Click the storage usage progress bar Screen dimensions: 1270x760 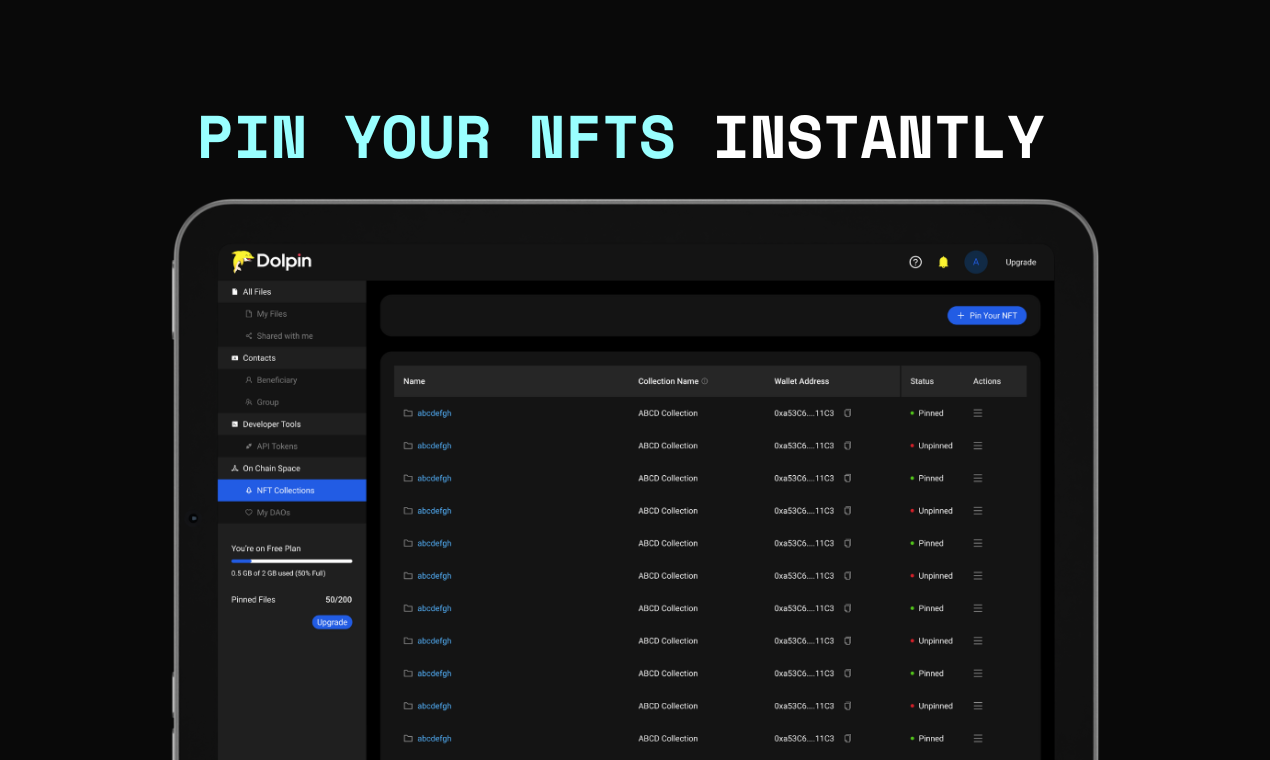(x=291, y=561)
